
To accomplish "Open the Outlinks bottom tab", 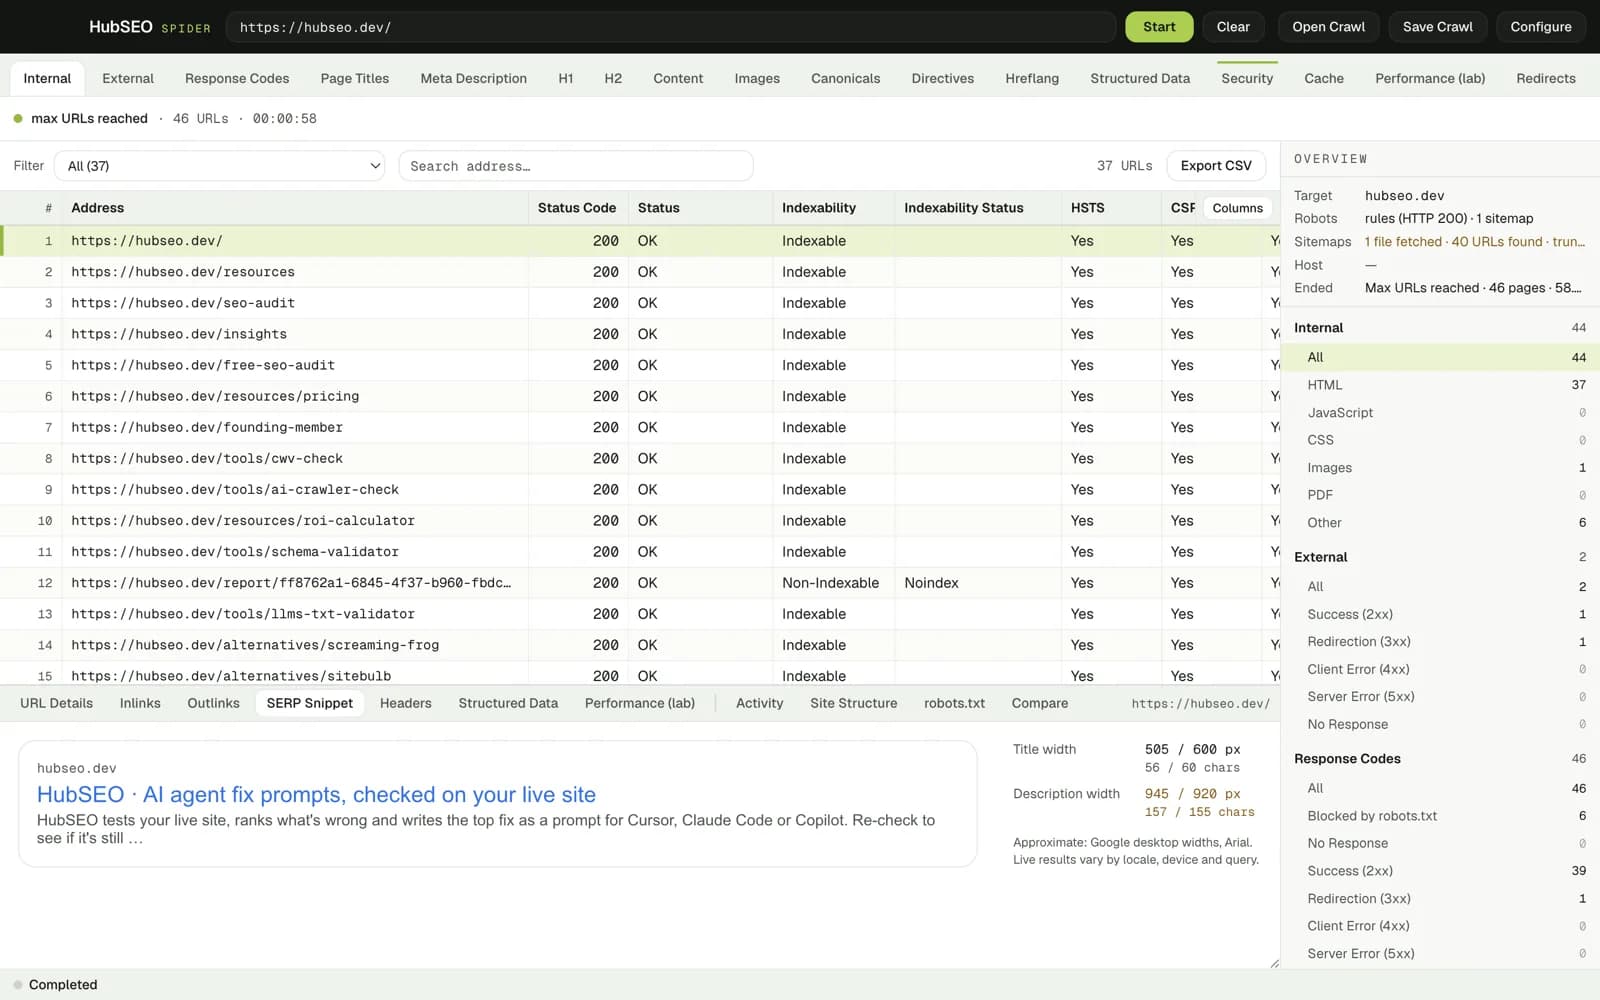I will pyautogui.click(x=213, y=703).
